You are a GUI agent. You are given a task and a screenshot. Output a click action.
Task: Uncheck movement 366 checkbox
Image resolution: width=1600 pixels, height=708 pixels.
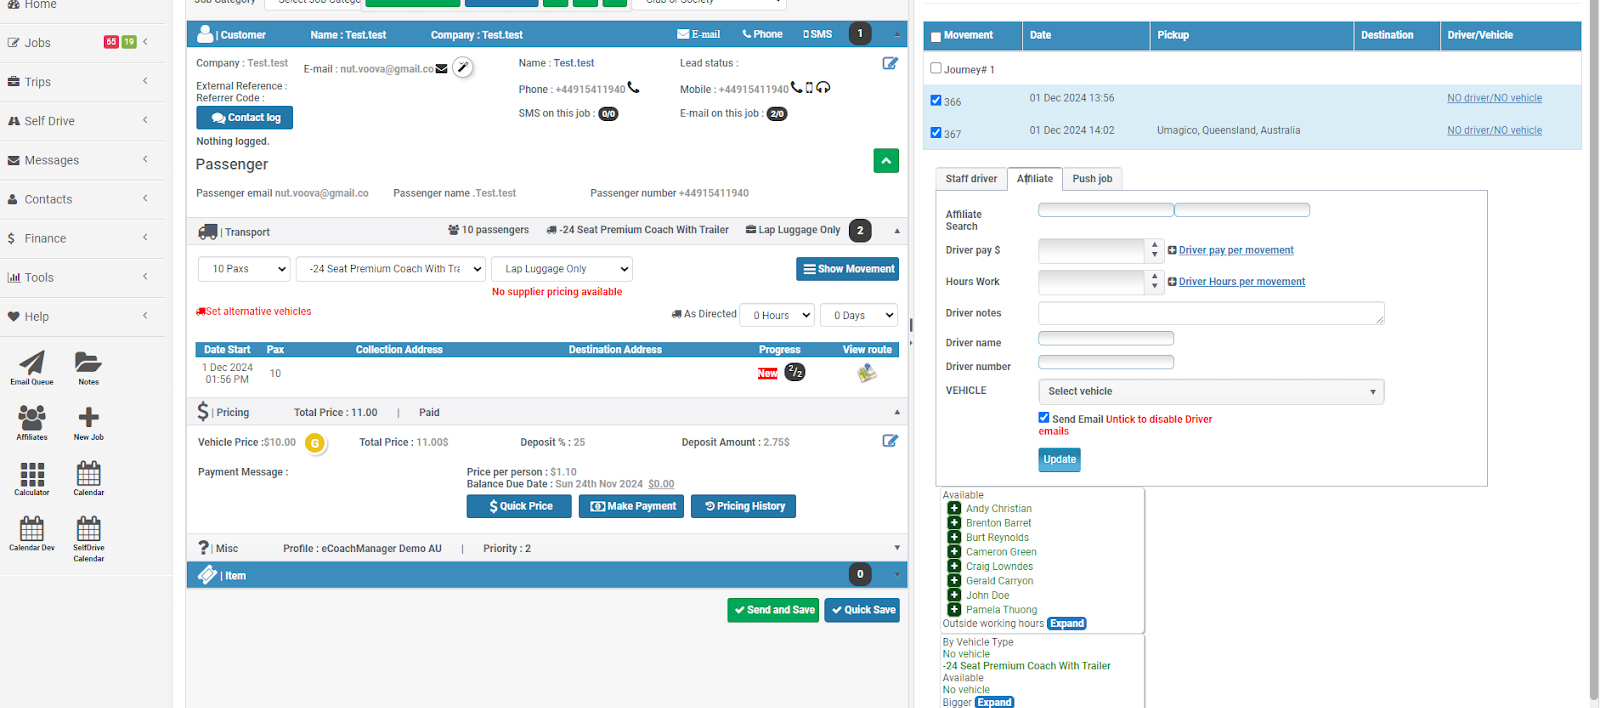936,100
